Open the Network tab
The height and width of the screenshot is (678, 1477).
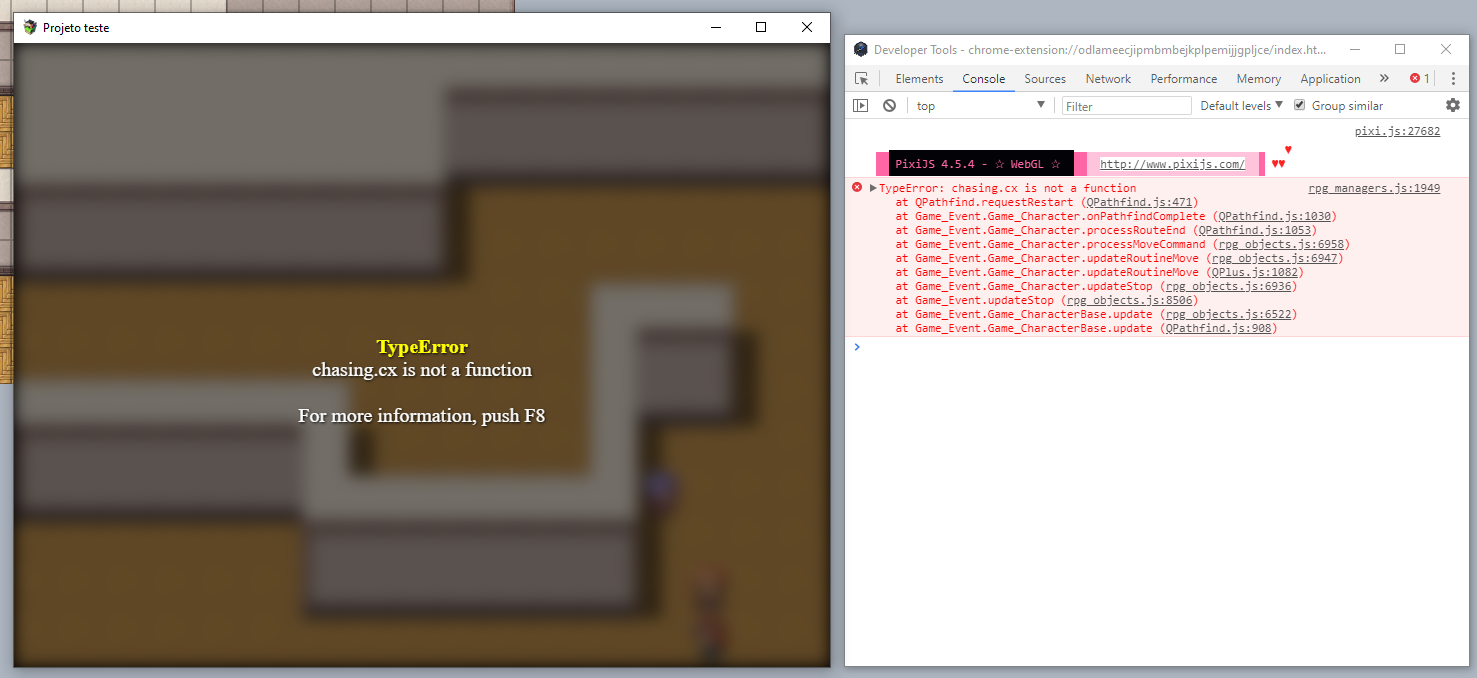[1108, 79]
